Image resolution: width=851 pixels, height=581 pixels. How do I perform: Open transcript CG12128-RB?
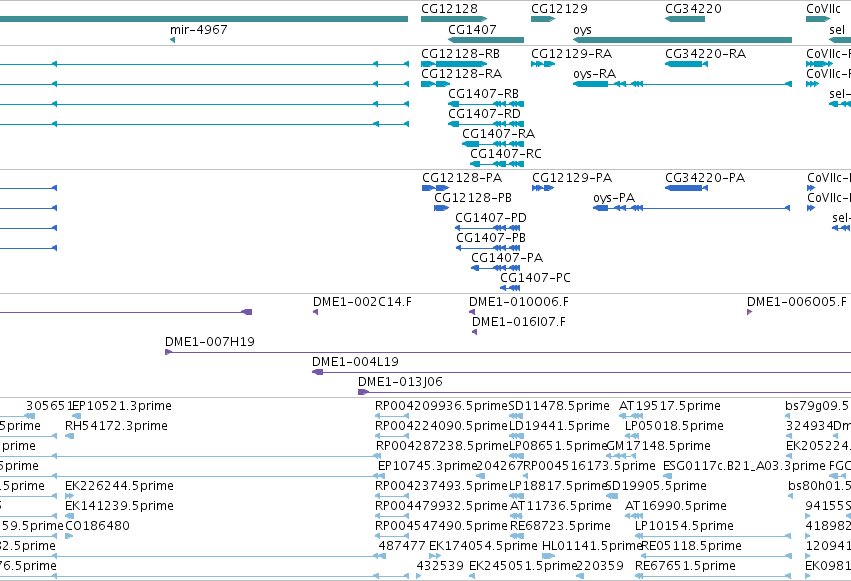coord(460,54)
